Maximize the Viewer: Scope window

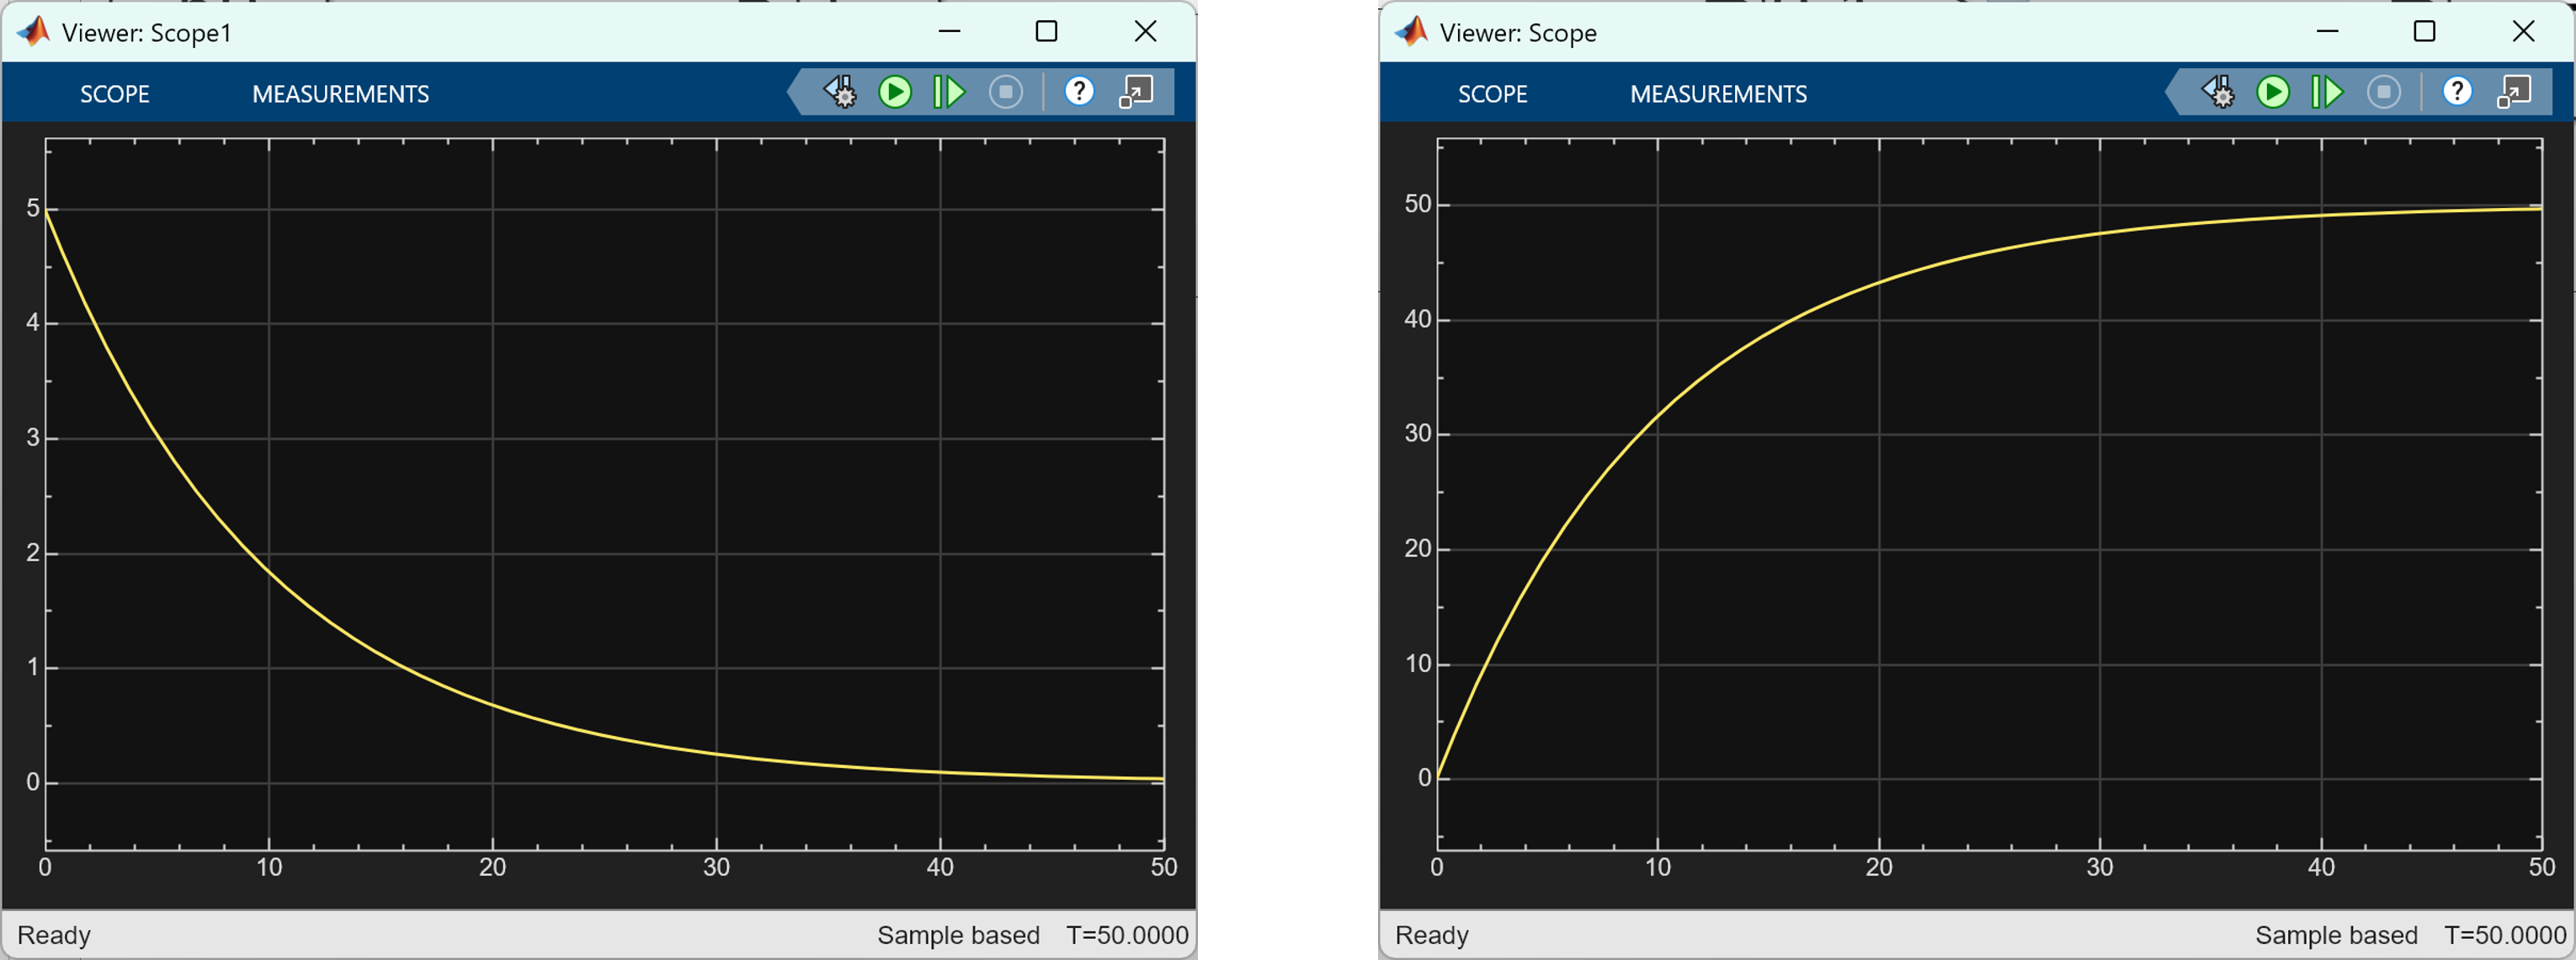pyautogui.click(x=2424, y=32)
